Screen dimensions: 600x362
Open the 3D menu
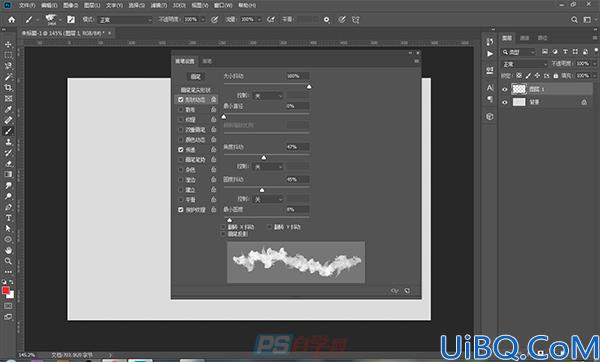(179, 5)
